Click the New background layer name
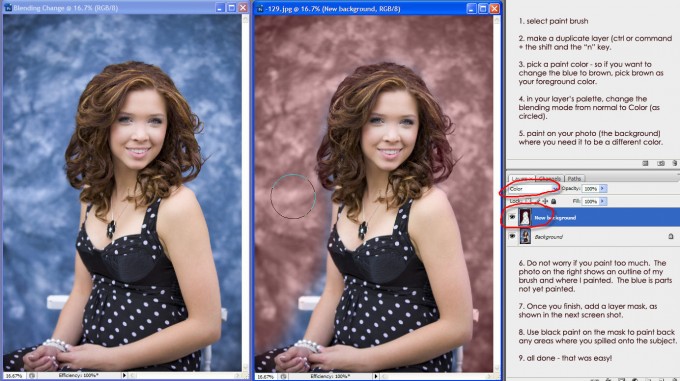Viewport: 680px width, 381px height. [555, 218]
